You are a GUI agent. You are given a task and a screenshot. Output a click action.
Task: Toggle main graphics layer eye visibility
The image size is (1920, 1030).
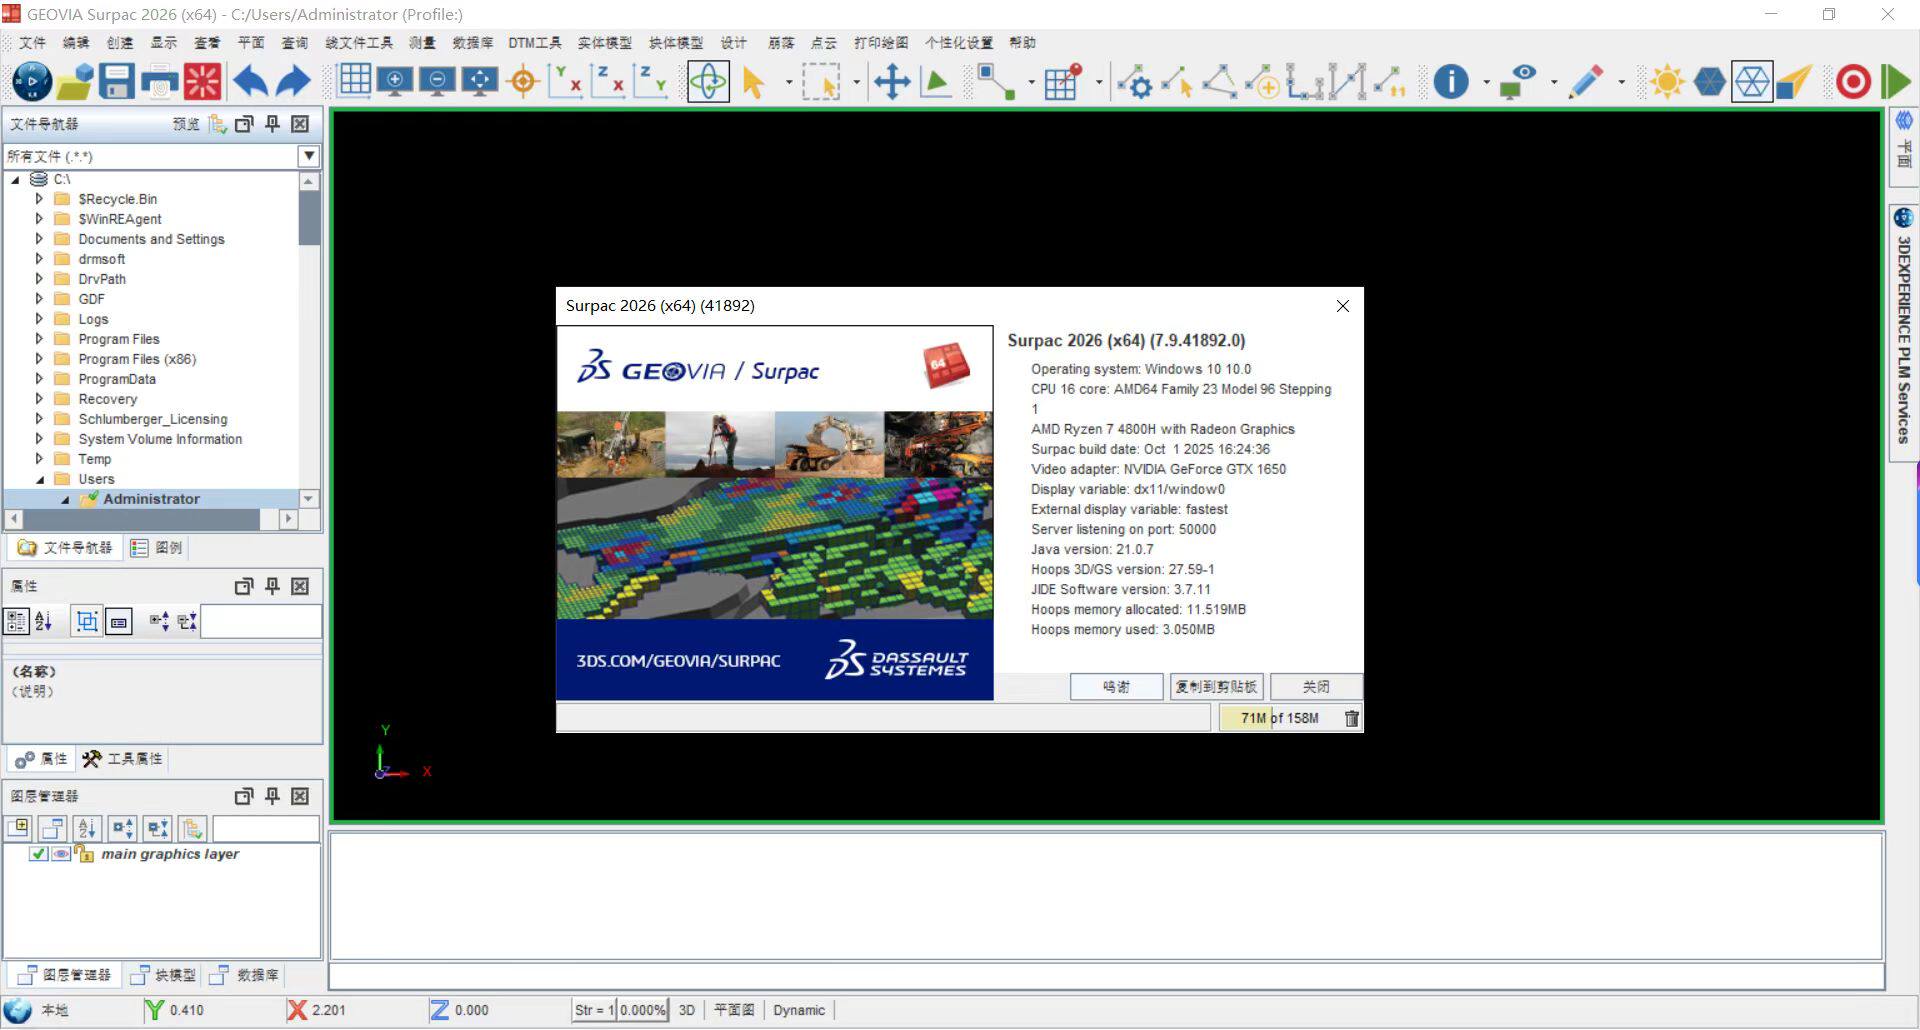click(x=61, y=854)
